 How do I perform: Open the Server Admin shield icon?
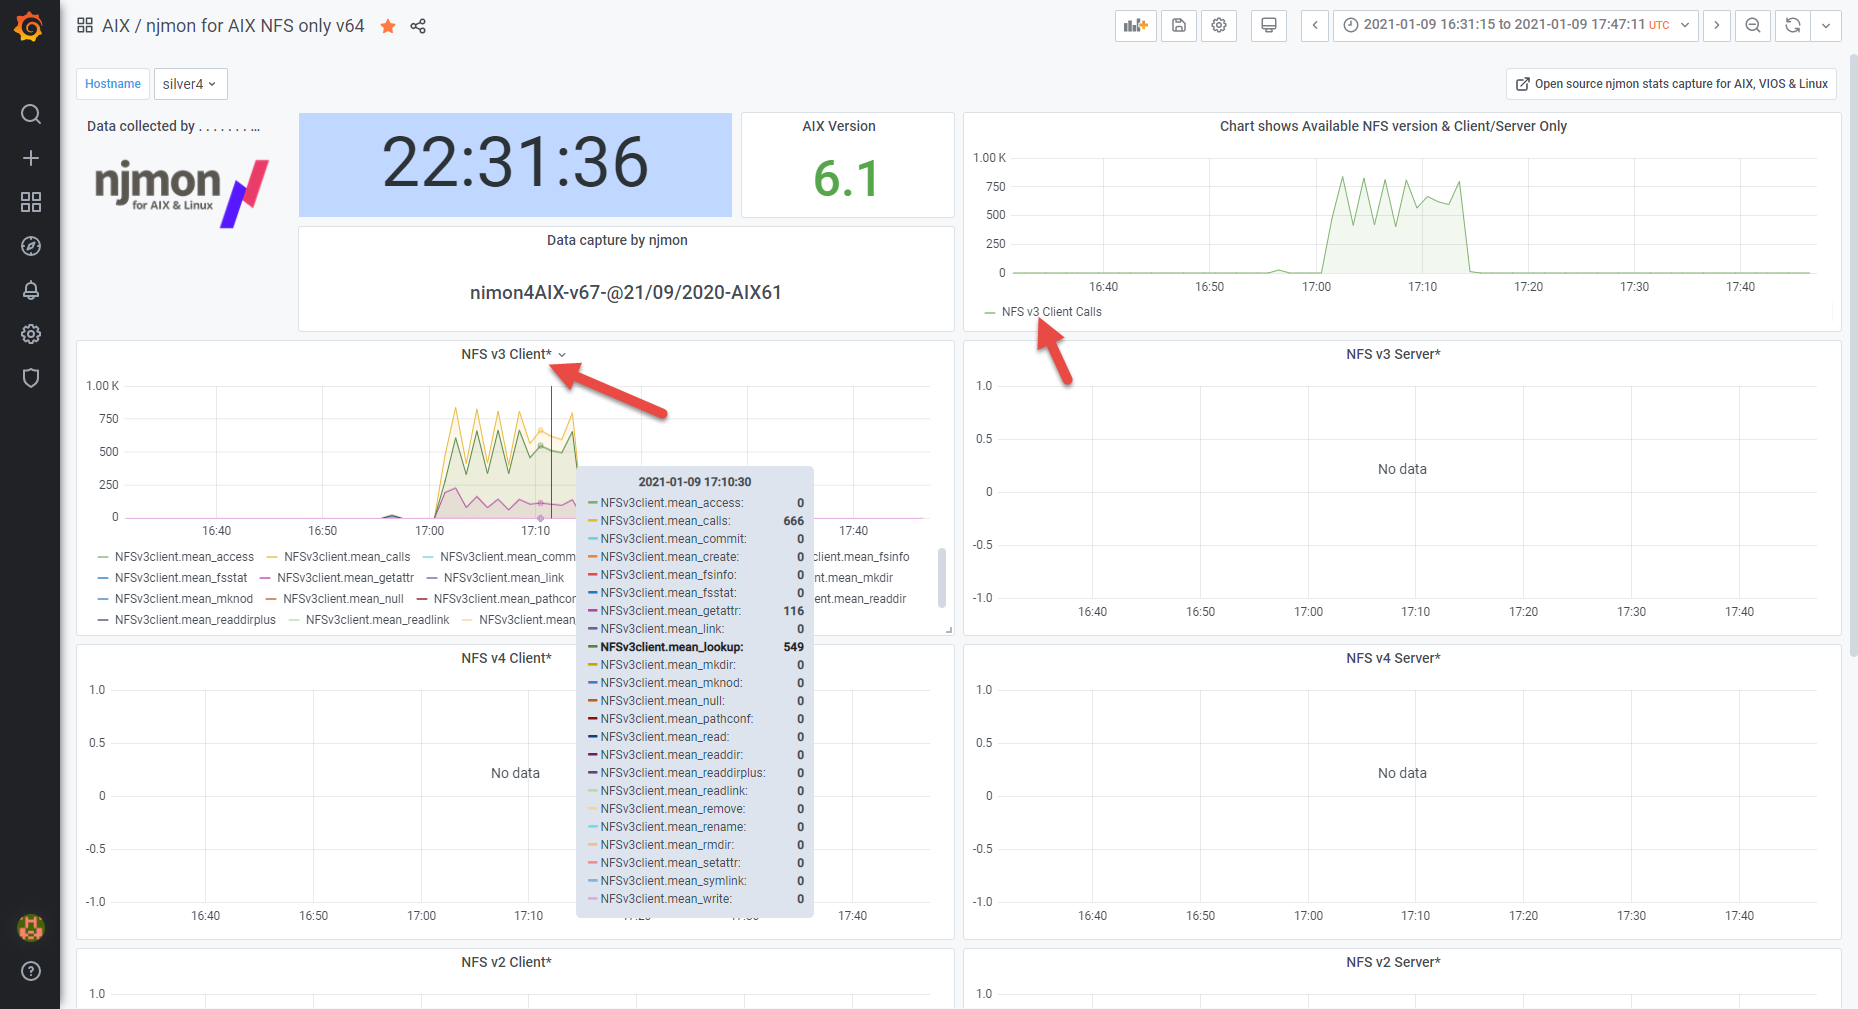[x=31, y=378]
